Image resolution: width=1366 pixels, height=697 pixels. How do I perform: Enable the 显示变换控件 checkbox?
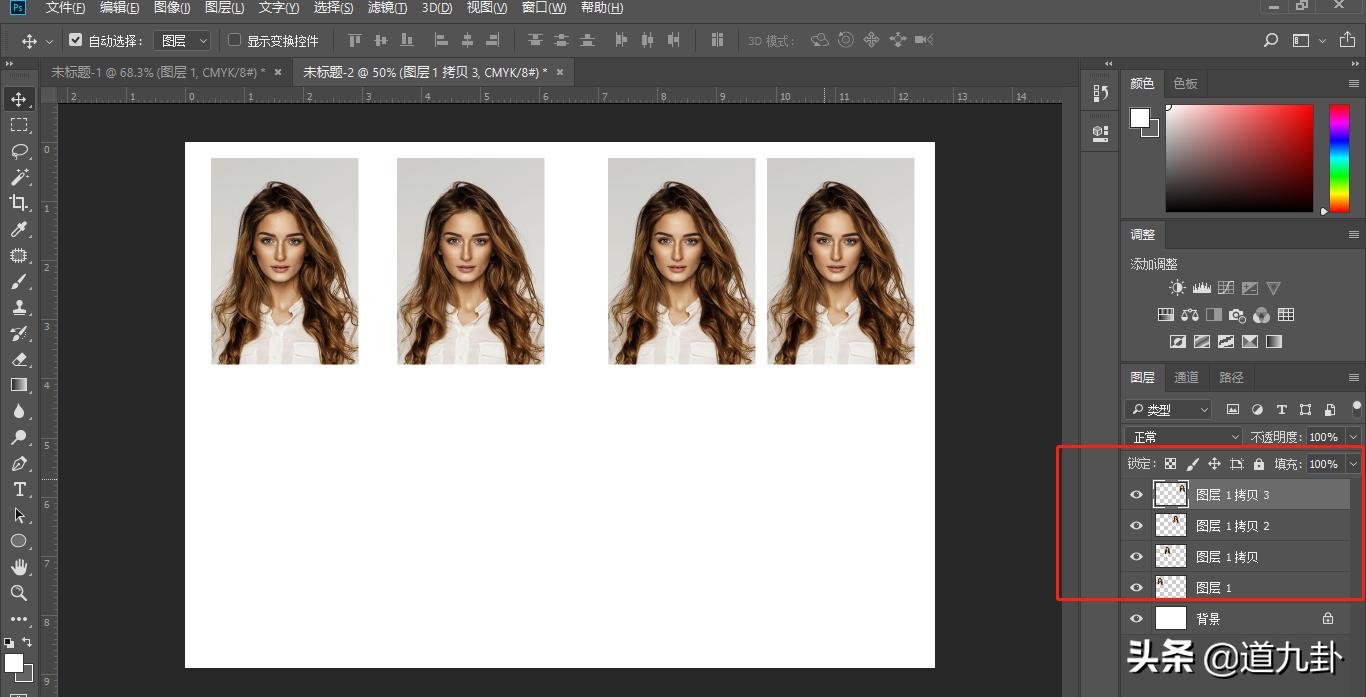(235, 41)
